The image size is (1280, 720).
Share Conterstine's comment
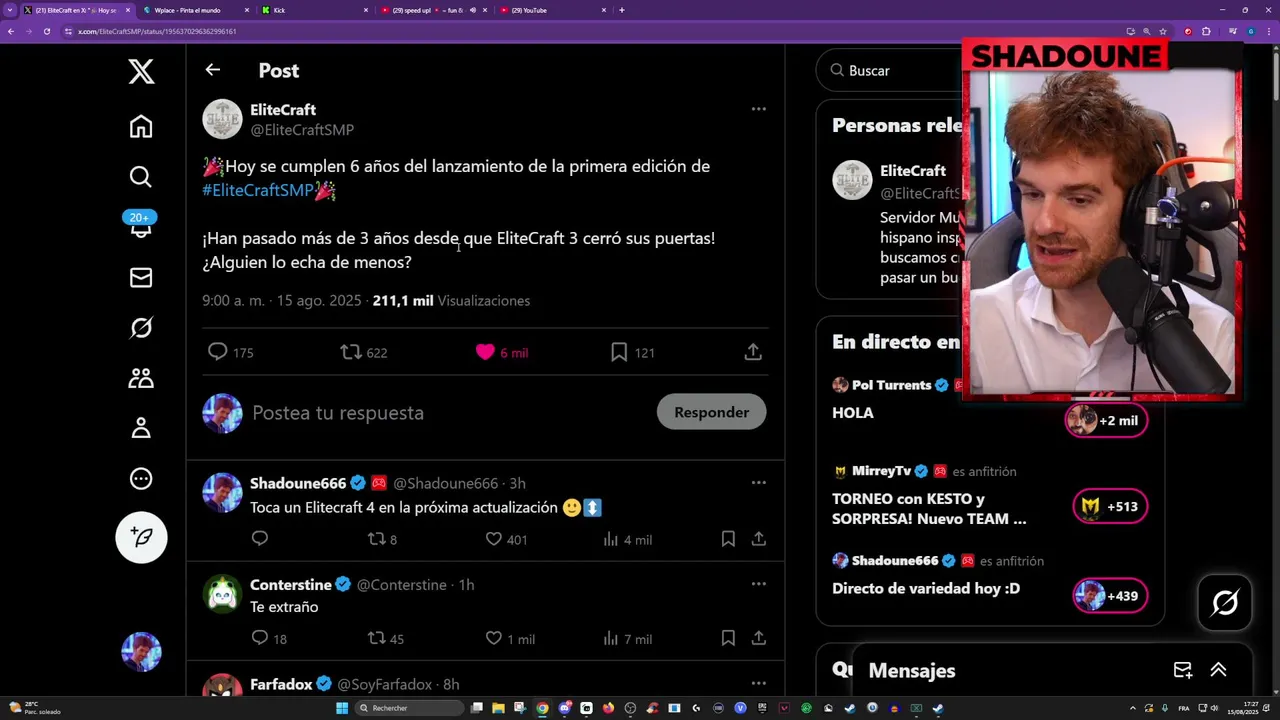(x=759, y=638)
